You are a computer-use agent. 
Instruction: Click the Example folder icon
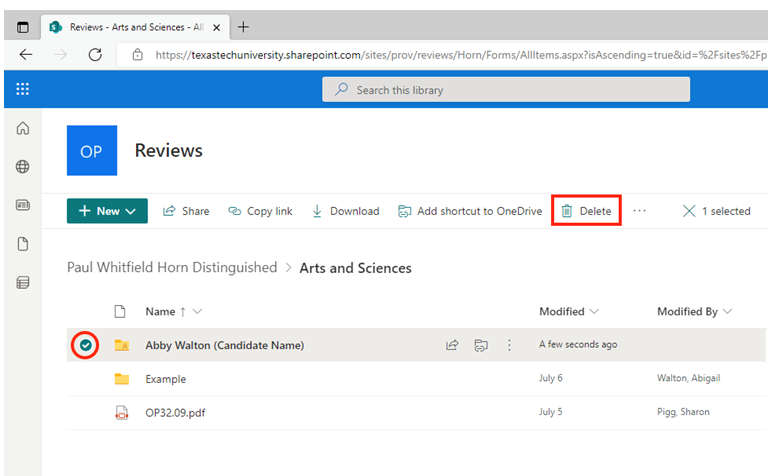[122, 379]
